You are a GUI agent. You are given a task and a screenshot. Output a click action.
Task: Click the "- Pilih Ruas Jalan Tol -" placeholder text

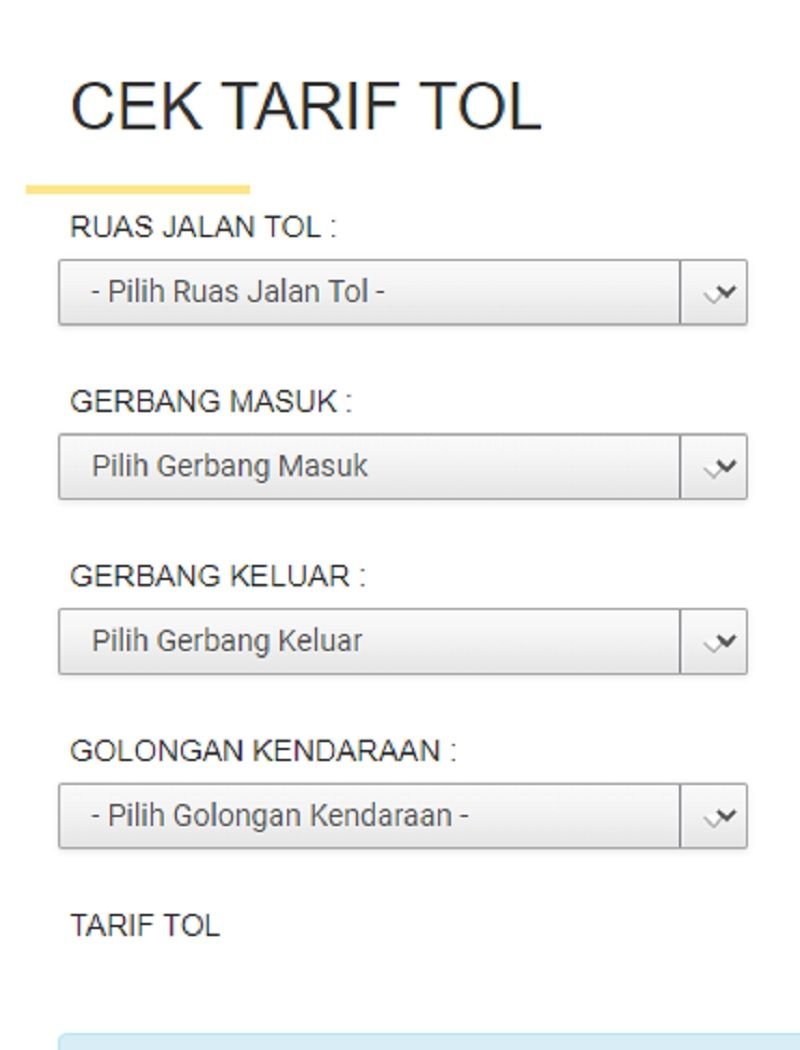coord(238,292)
